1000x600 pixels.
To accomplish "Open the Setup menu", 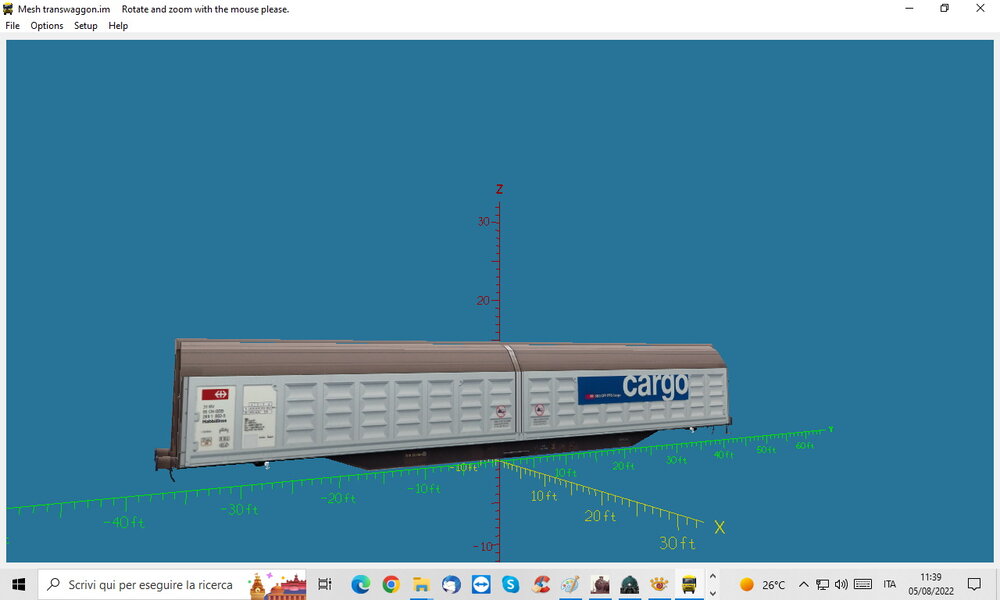I will [85, 26].
